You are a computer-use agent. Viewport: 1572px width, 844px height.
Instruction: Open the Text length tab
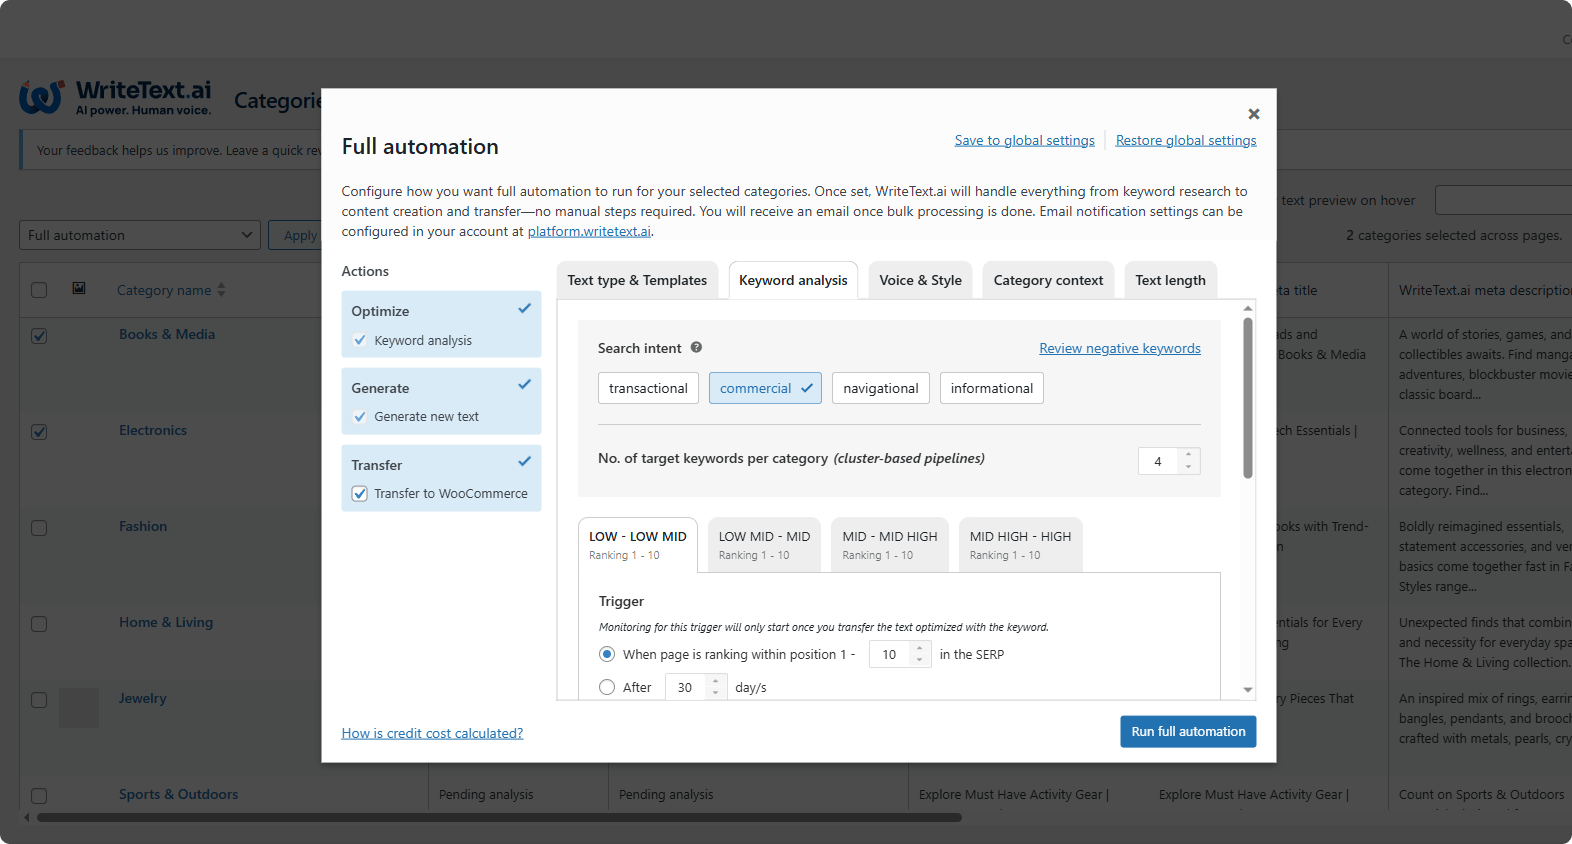pos(1170,280)
